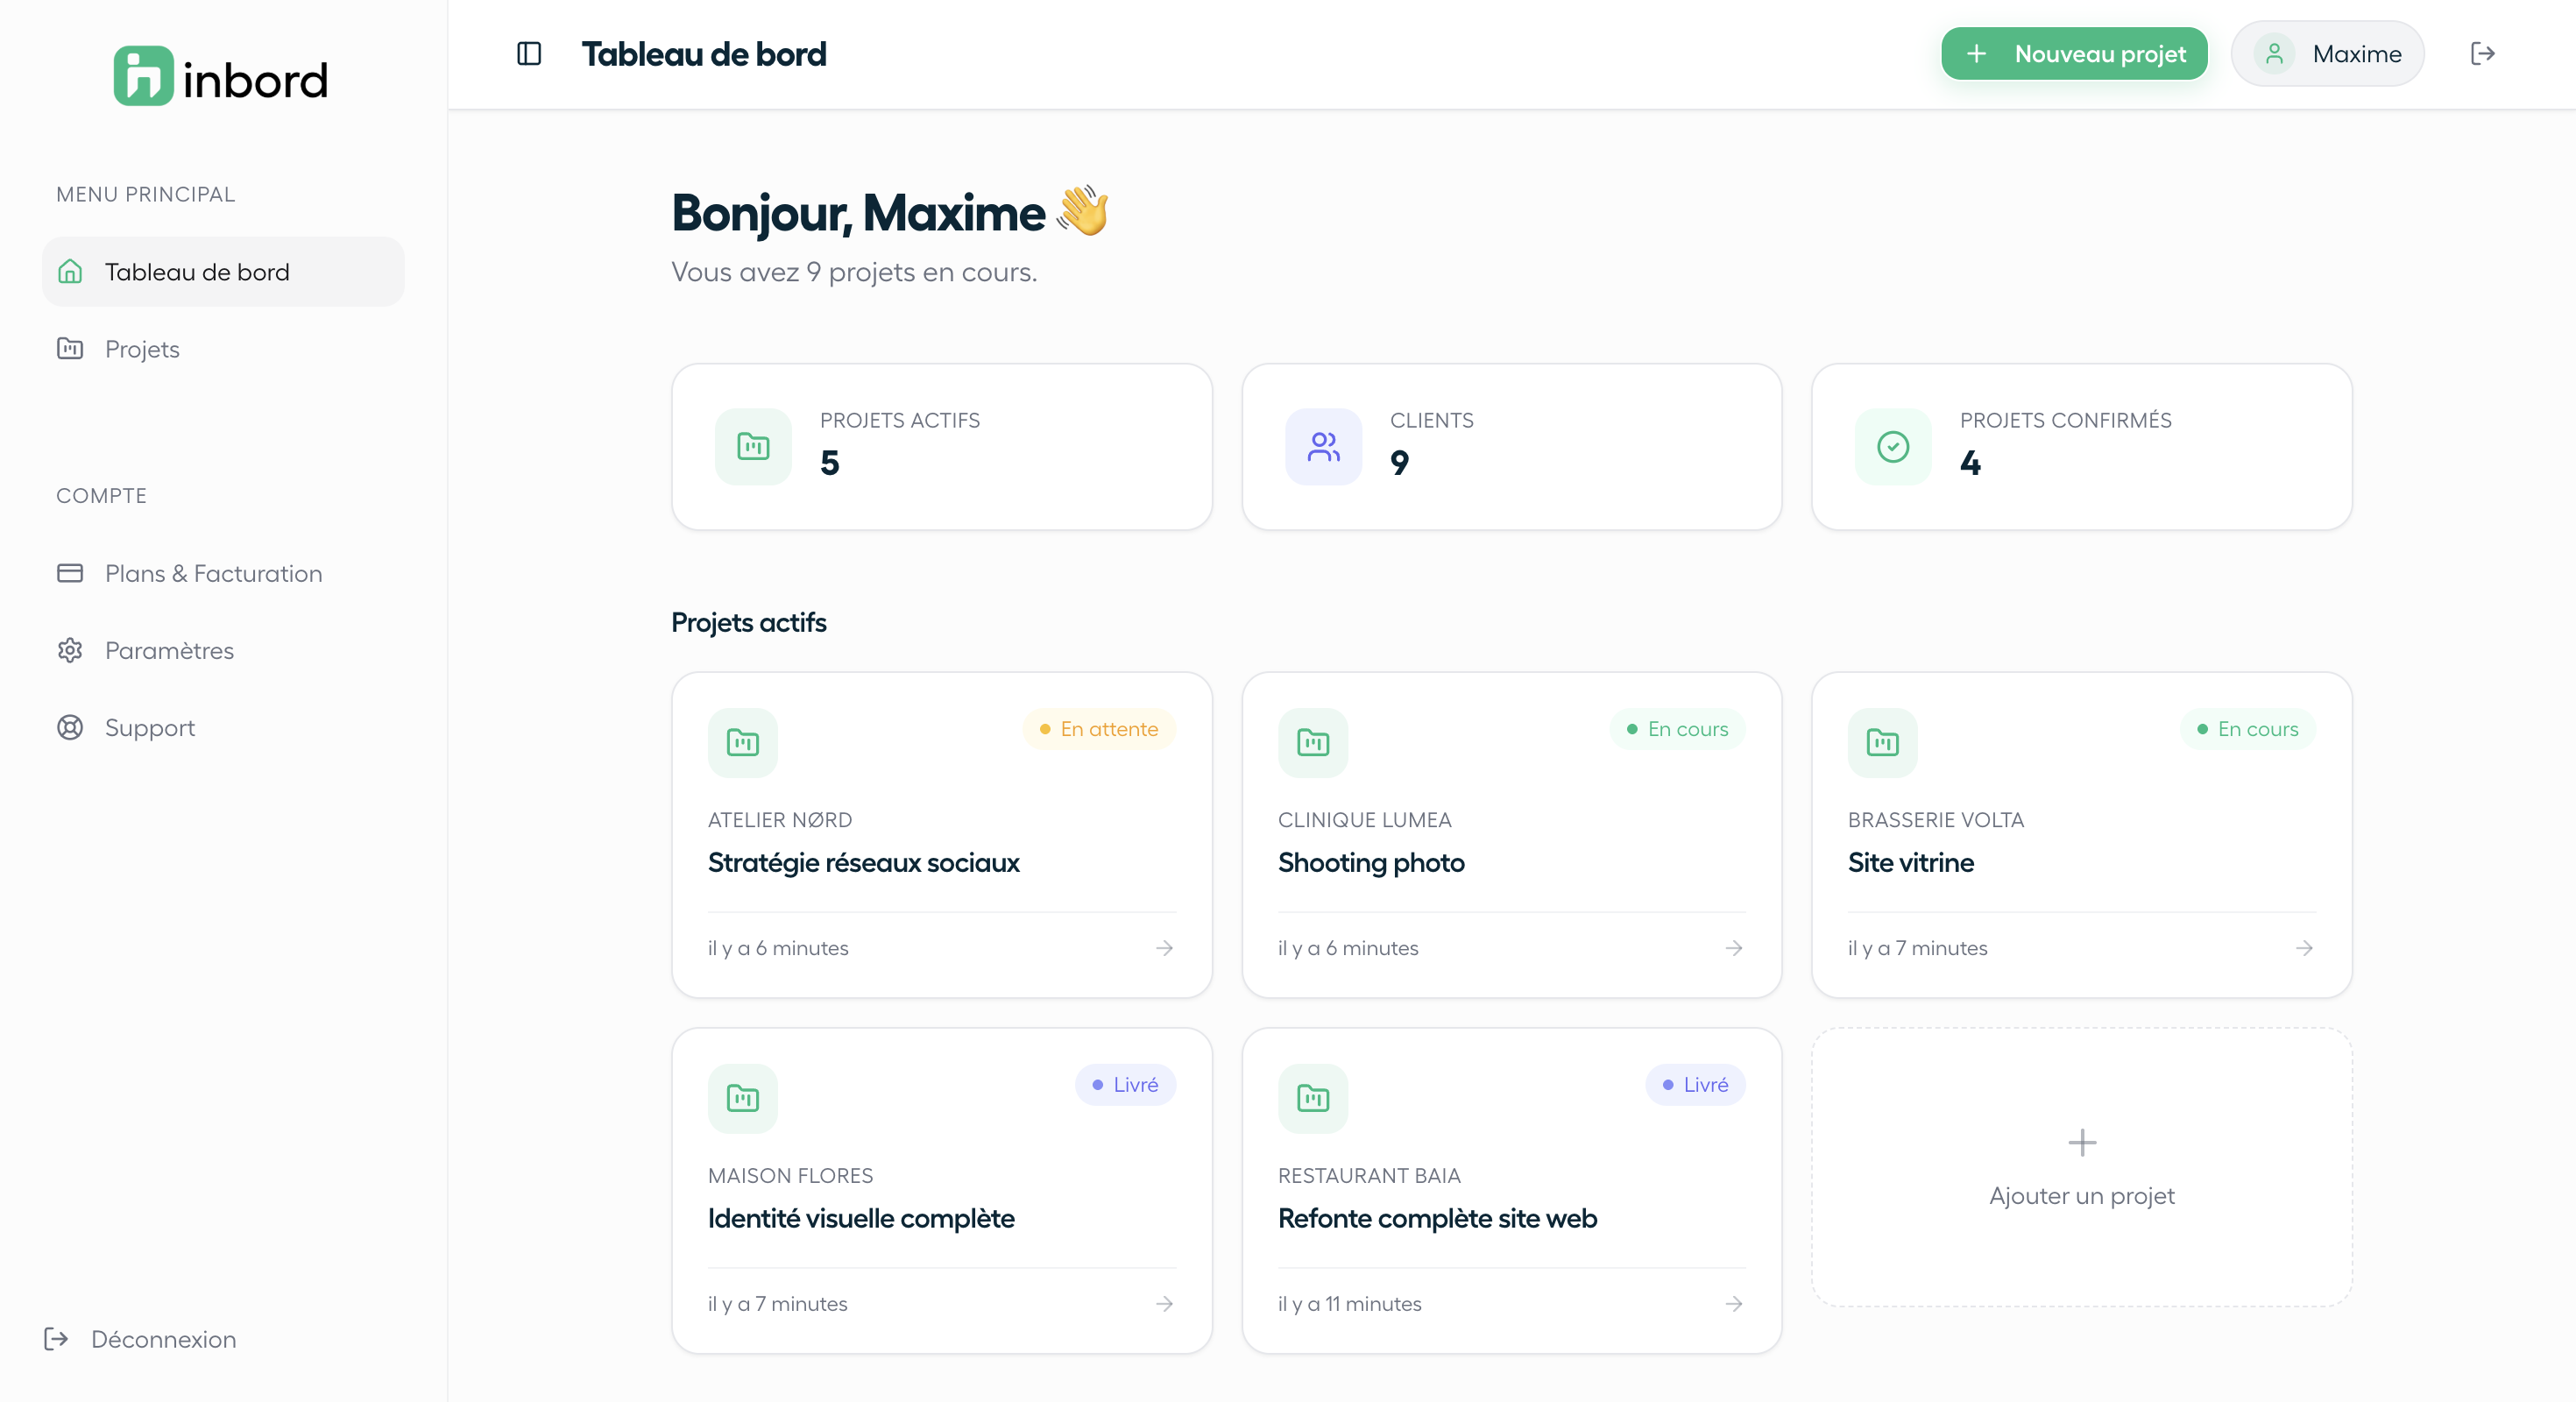
Task: Click En cours badge on Shooting photo
Action: pyautogui.click(x=1677, y=729)
